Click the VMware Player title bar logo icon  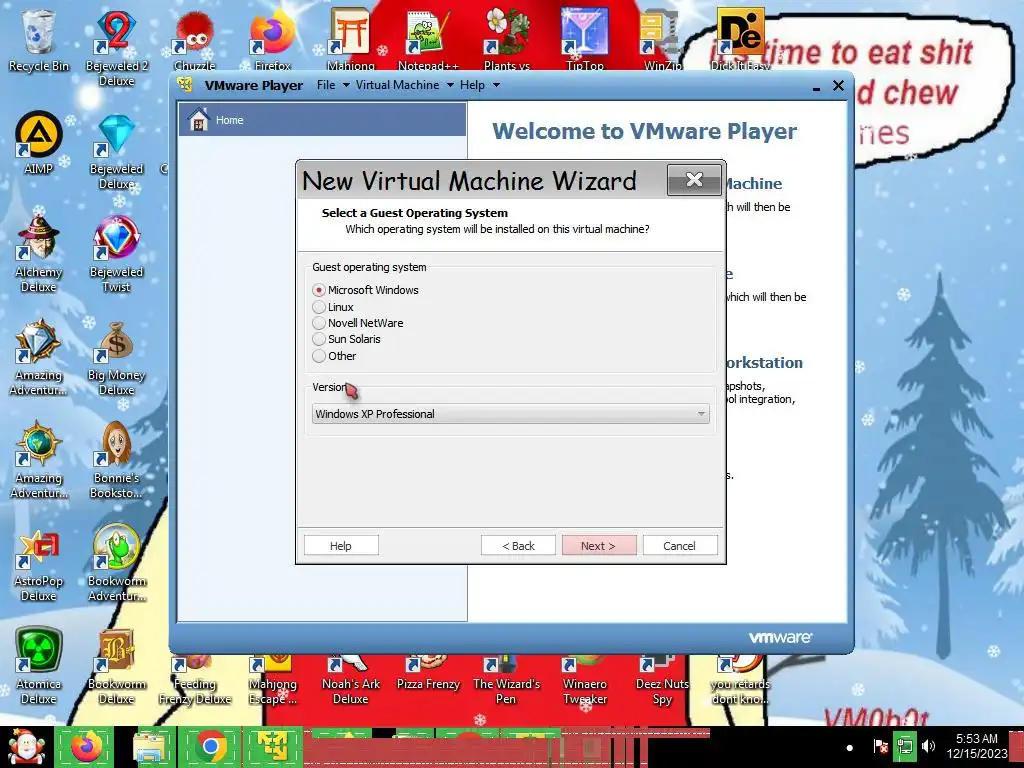[185, 85]
